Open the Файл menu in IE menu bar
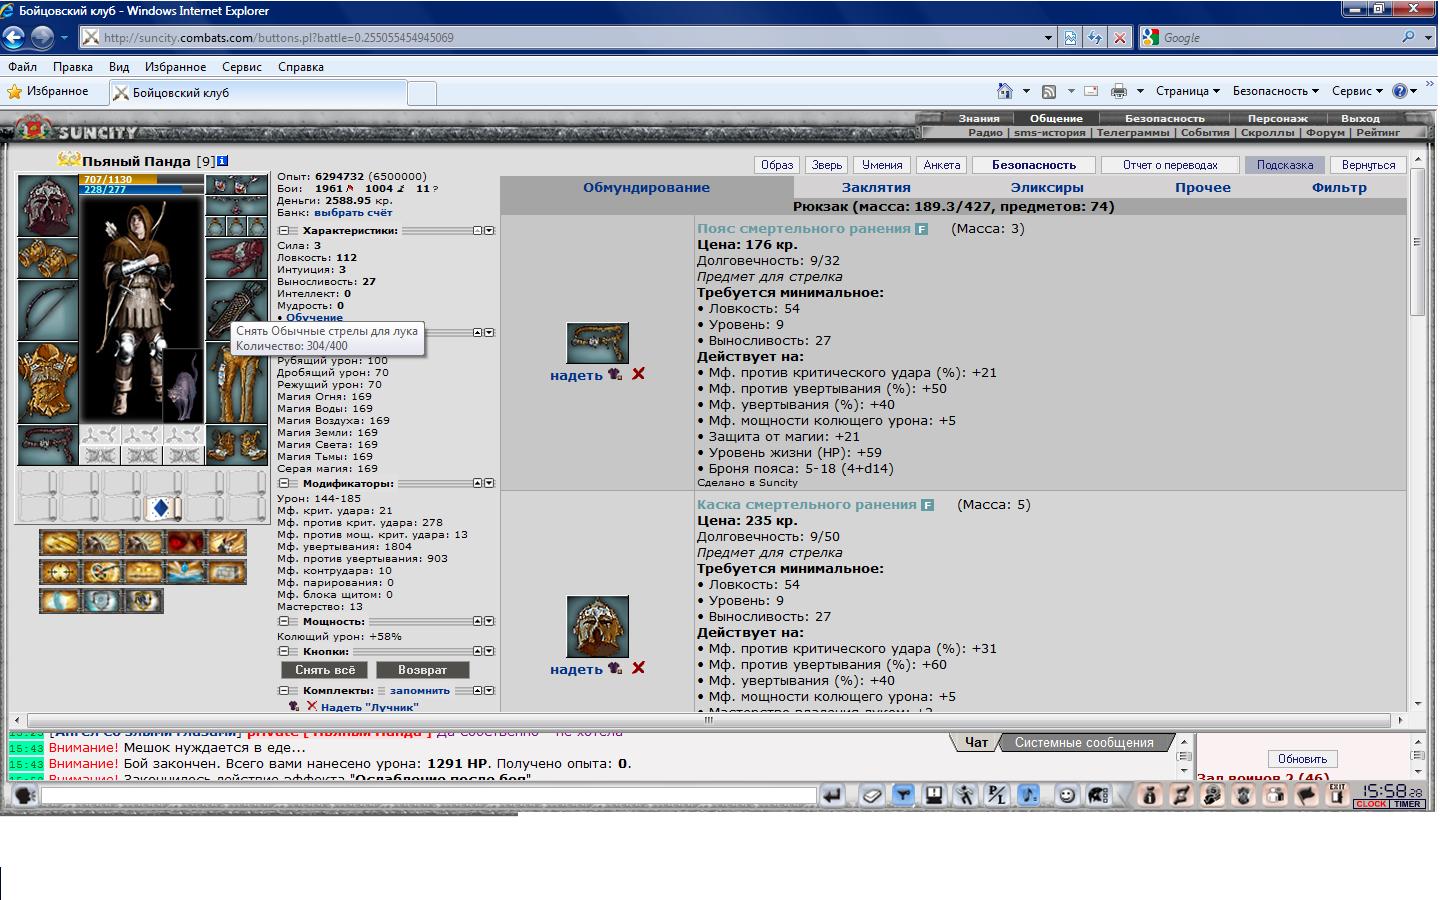This screenshot has height=900, width=1440. pos(22,67)
